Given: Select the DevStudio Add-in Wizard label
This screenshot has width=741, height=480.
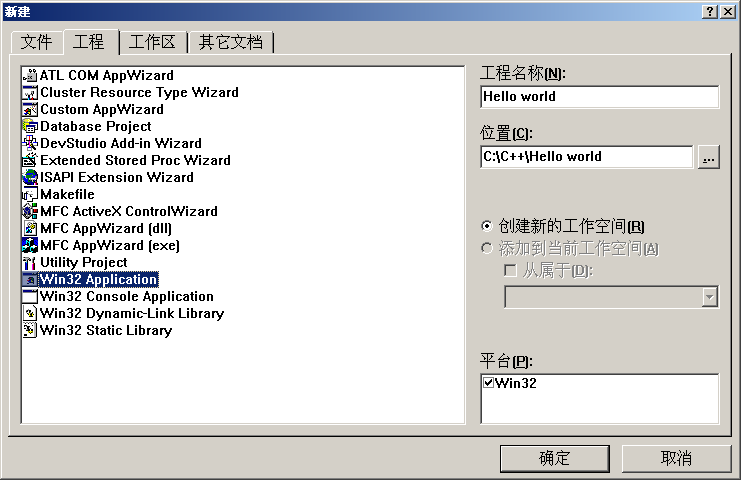Looking at the screenshot, I should tap(121, 144).
